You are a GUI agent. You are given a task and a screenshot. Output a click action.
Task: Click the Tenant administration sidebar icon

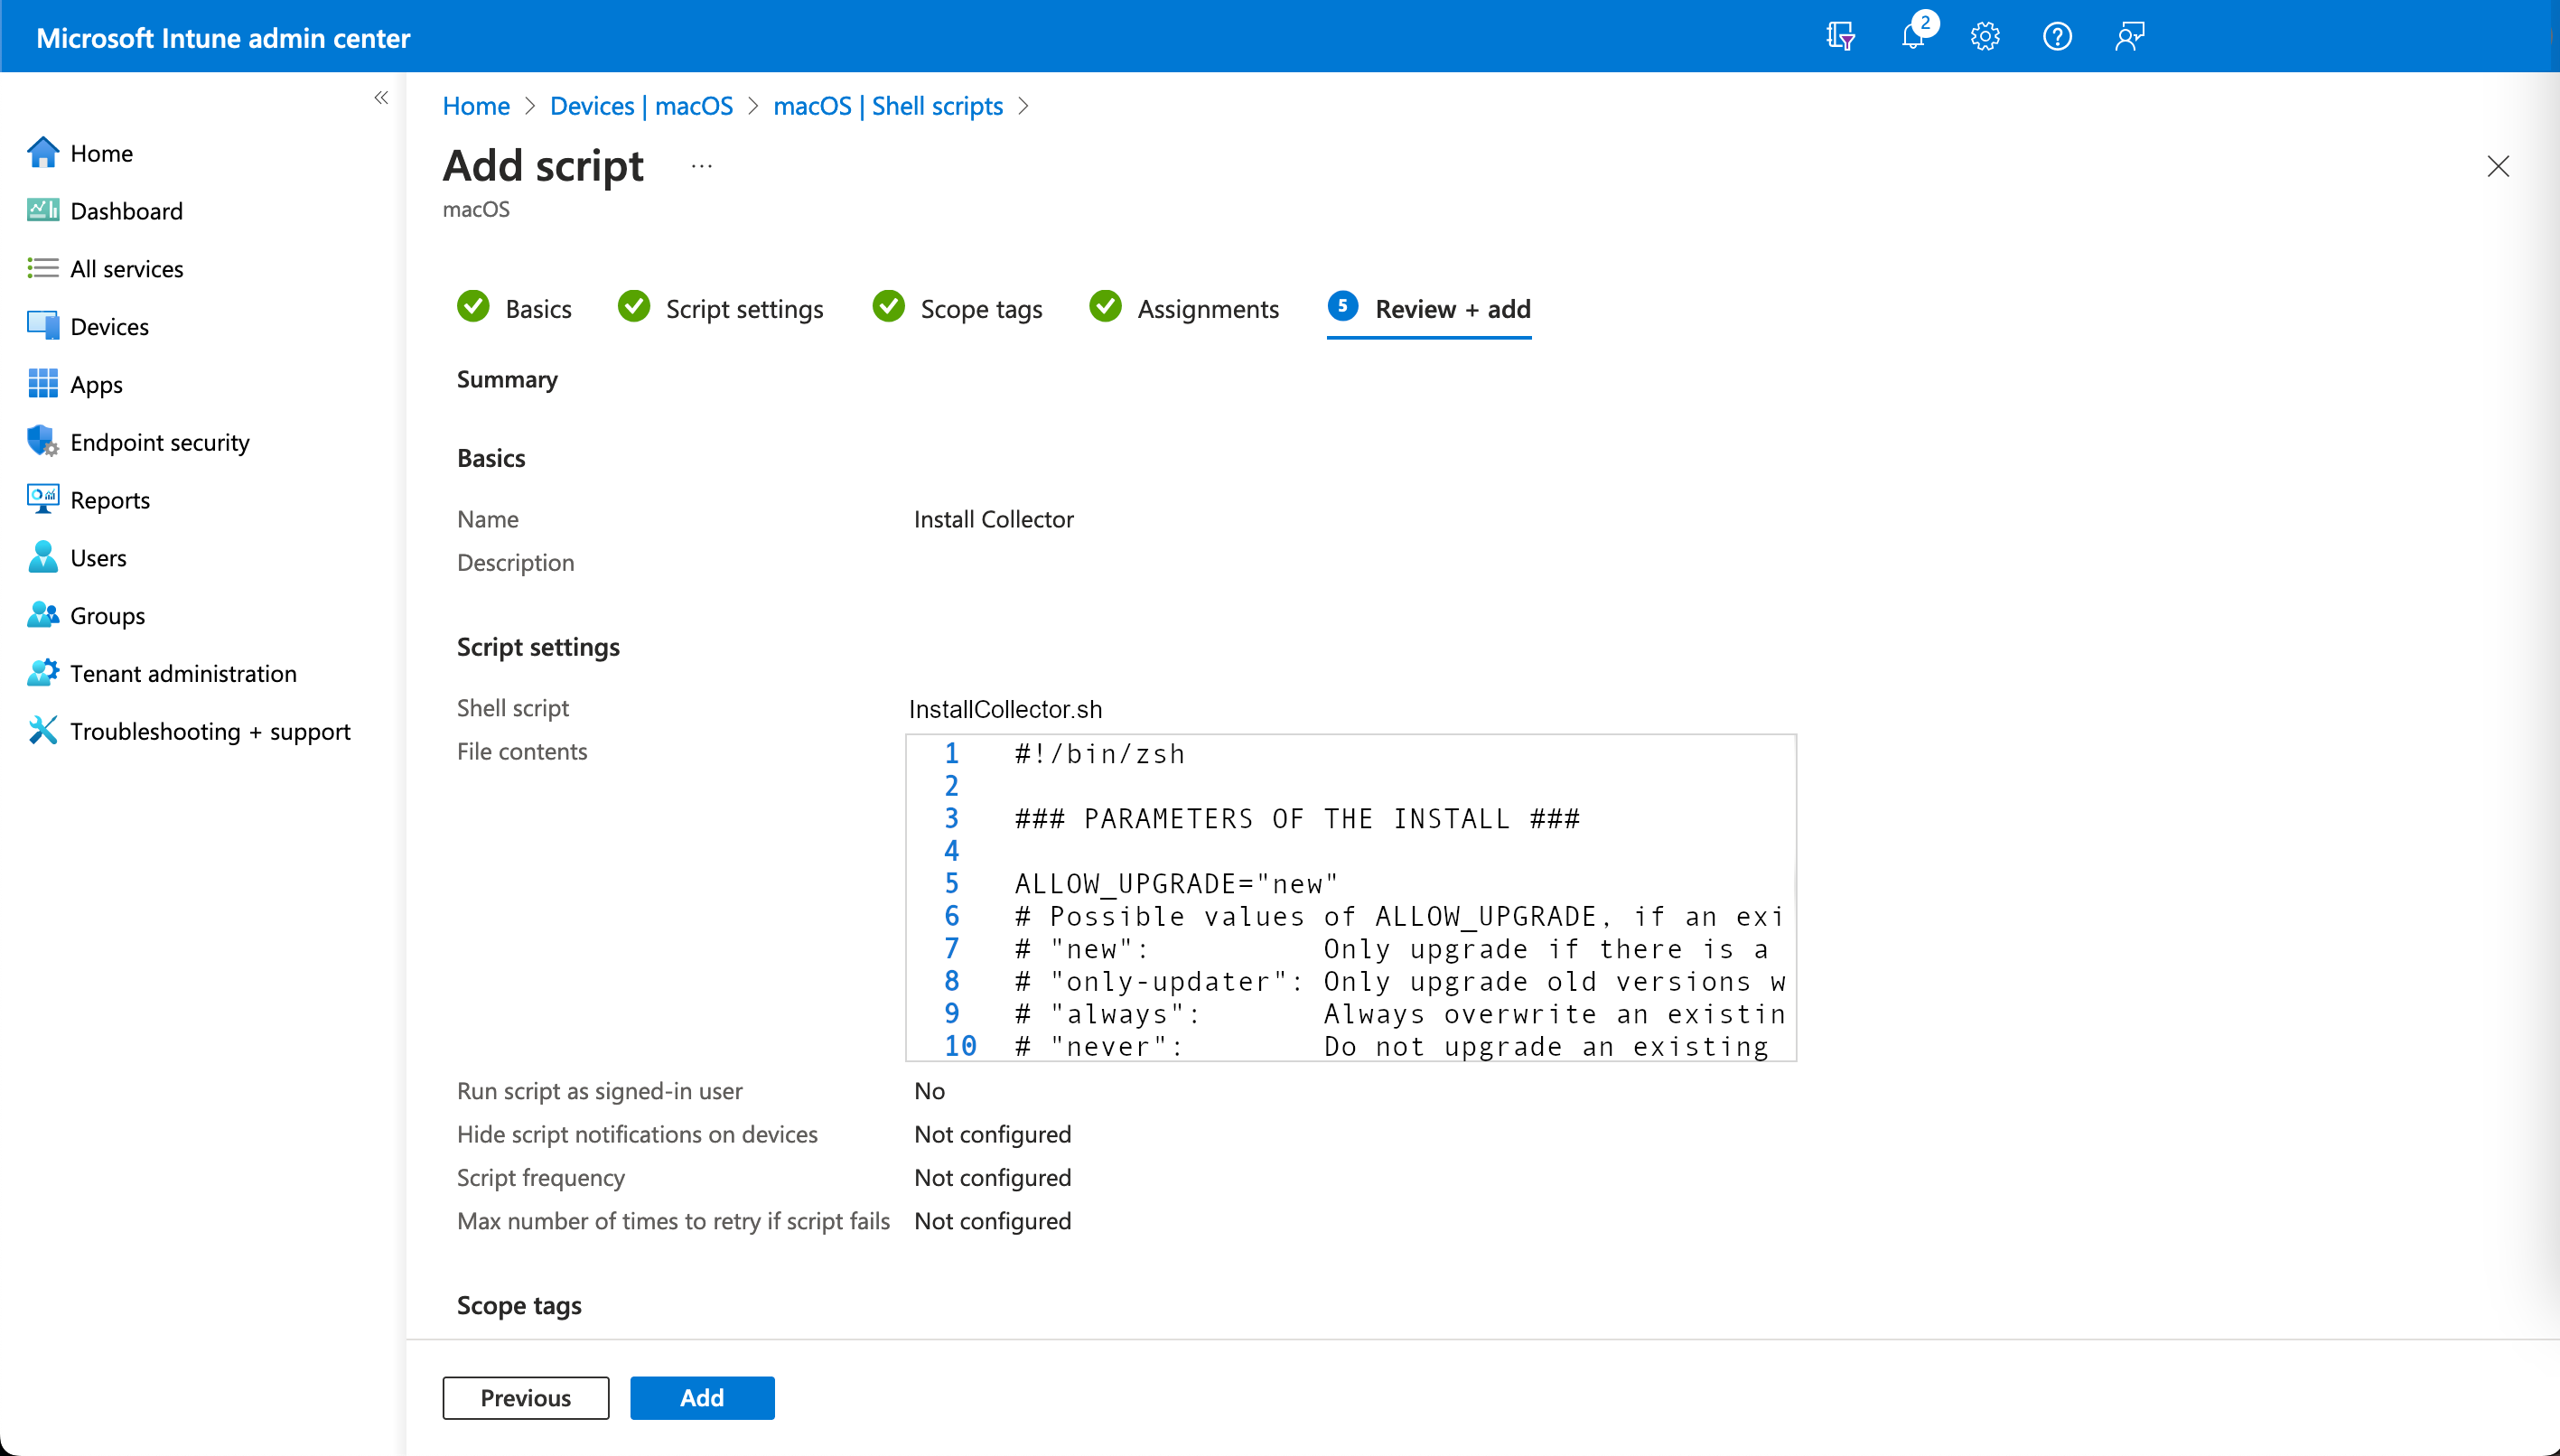pos(42,673)
